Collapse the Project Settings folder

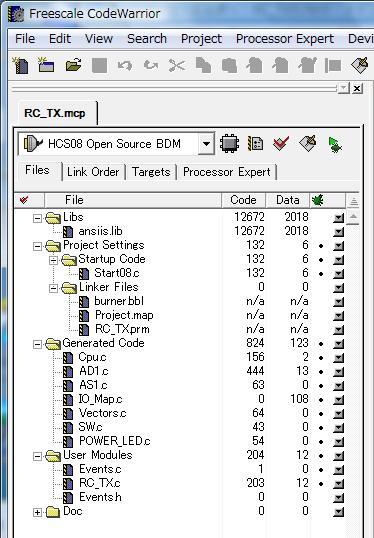pyautogui.click(x=37, y=246)
